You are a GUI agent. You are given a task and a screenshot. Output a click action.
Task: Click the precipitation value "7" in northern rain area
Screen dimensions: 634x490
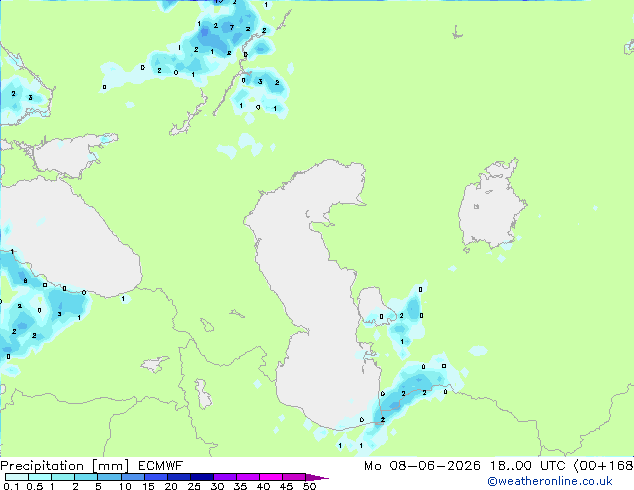[x=231, y=27]
